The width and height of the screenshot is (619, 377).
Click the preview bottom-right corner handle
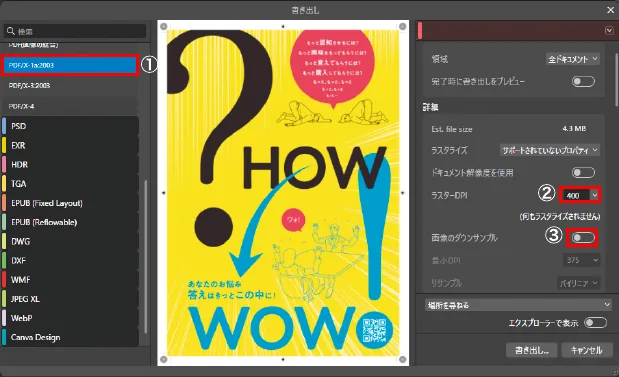tap(403, 359)
